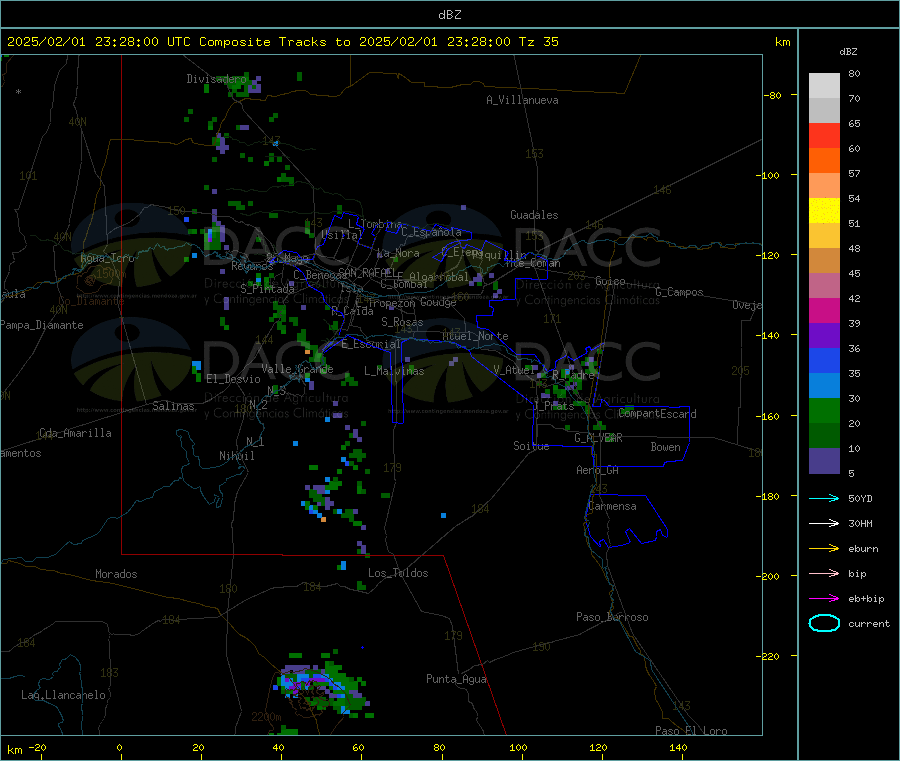
Task: Click the 'SAN_RAFAEL' city label
Action: pos(367,273)
